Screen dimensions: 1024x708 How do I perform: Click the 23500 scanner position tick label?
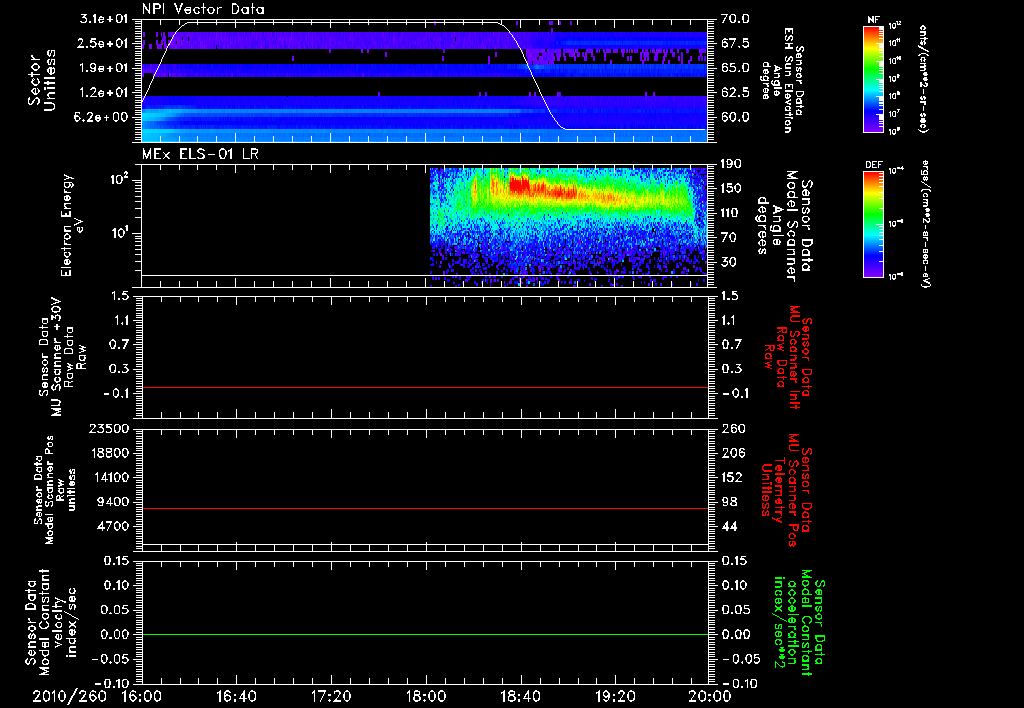(x=110, y=428)
